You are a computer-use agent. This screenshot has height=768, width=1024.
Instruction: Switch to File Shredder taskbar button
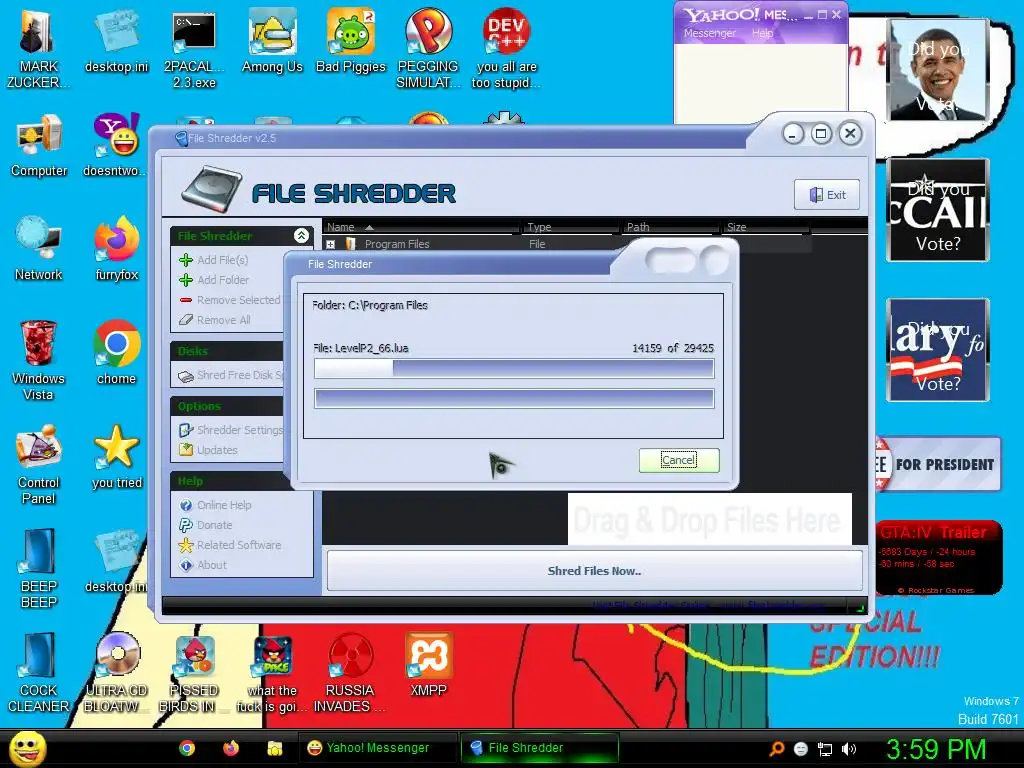pos(539,748)
